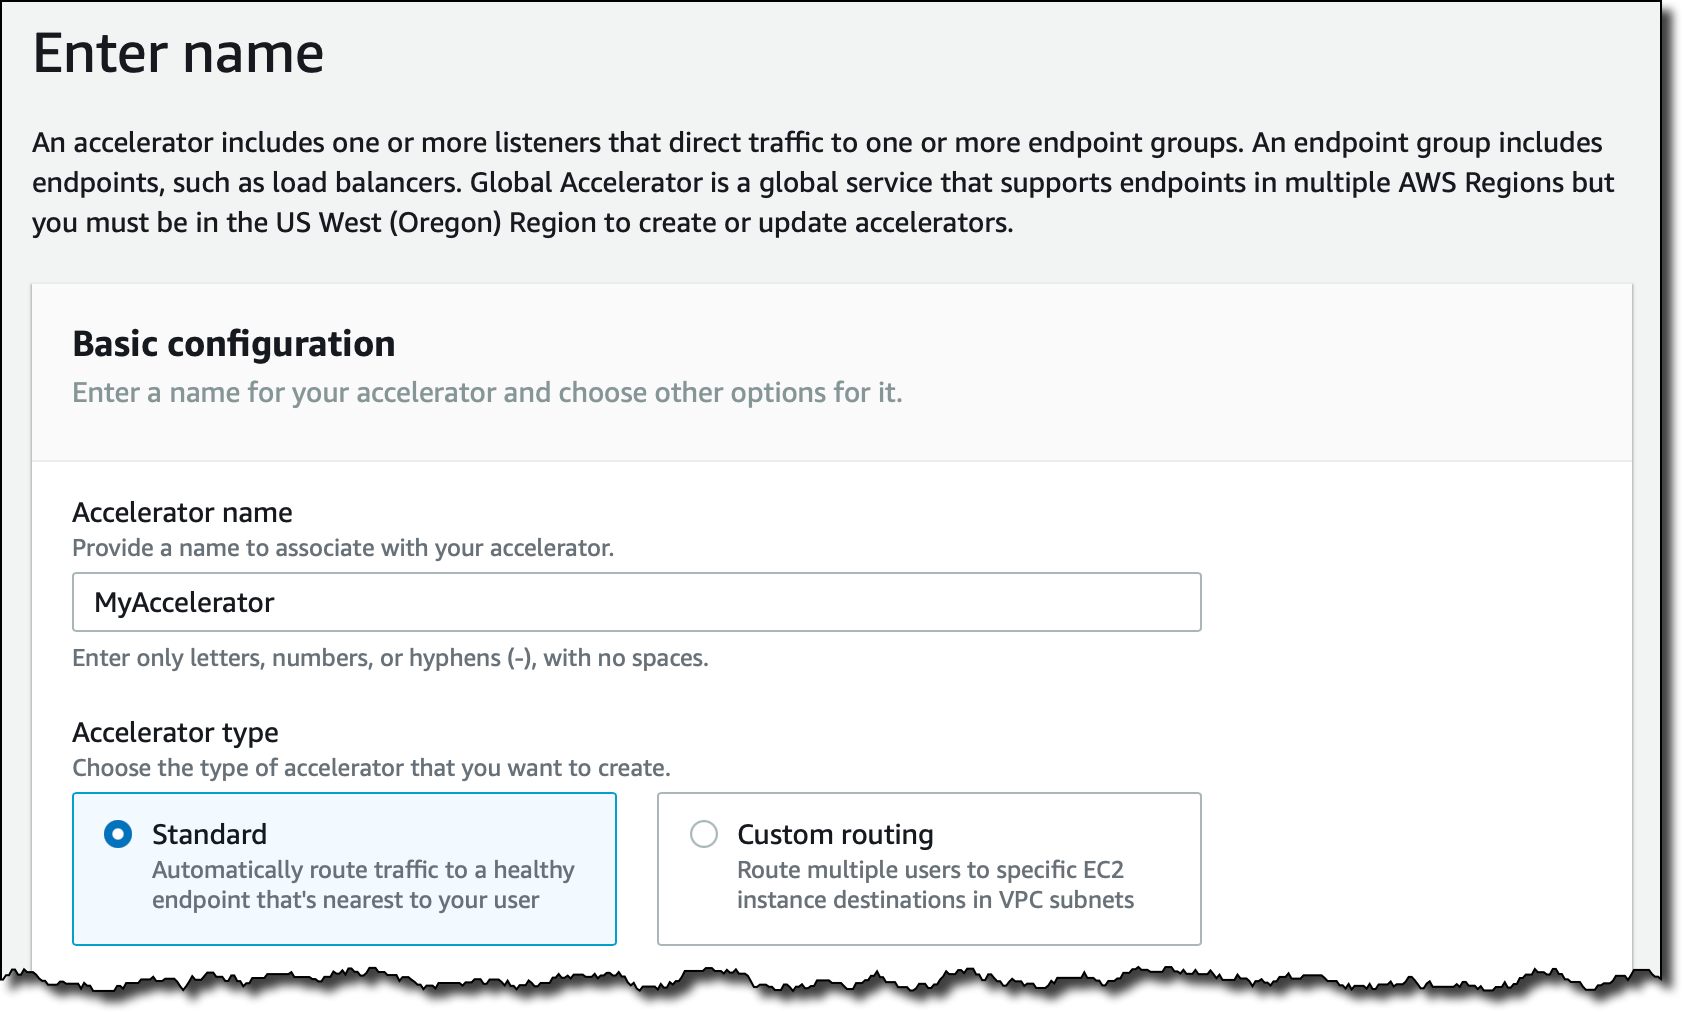Click the "Custom routing" option title text
The image size is (1682, 1012).
pyautogui.click(x=835, y=834)
